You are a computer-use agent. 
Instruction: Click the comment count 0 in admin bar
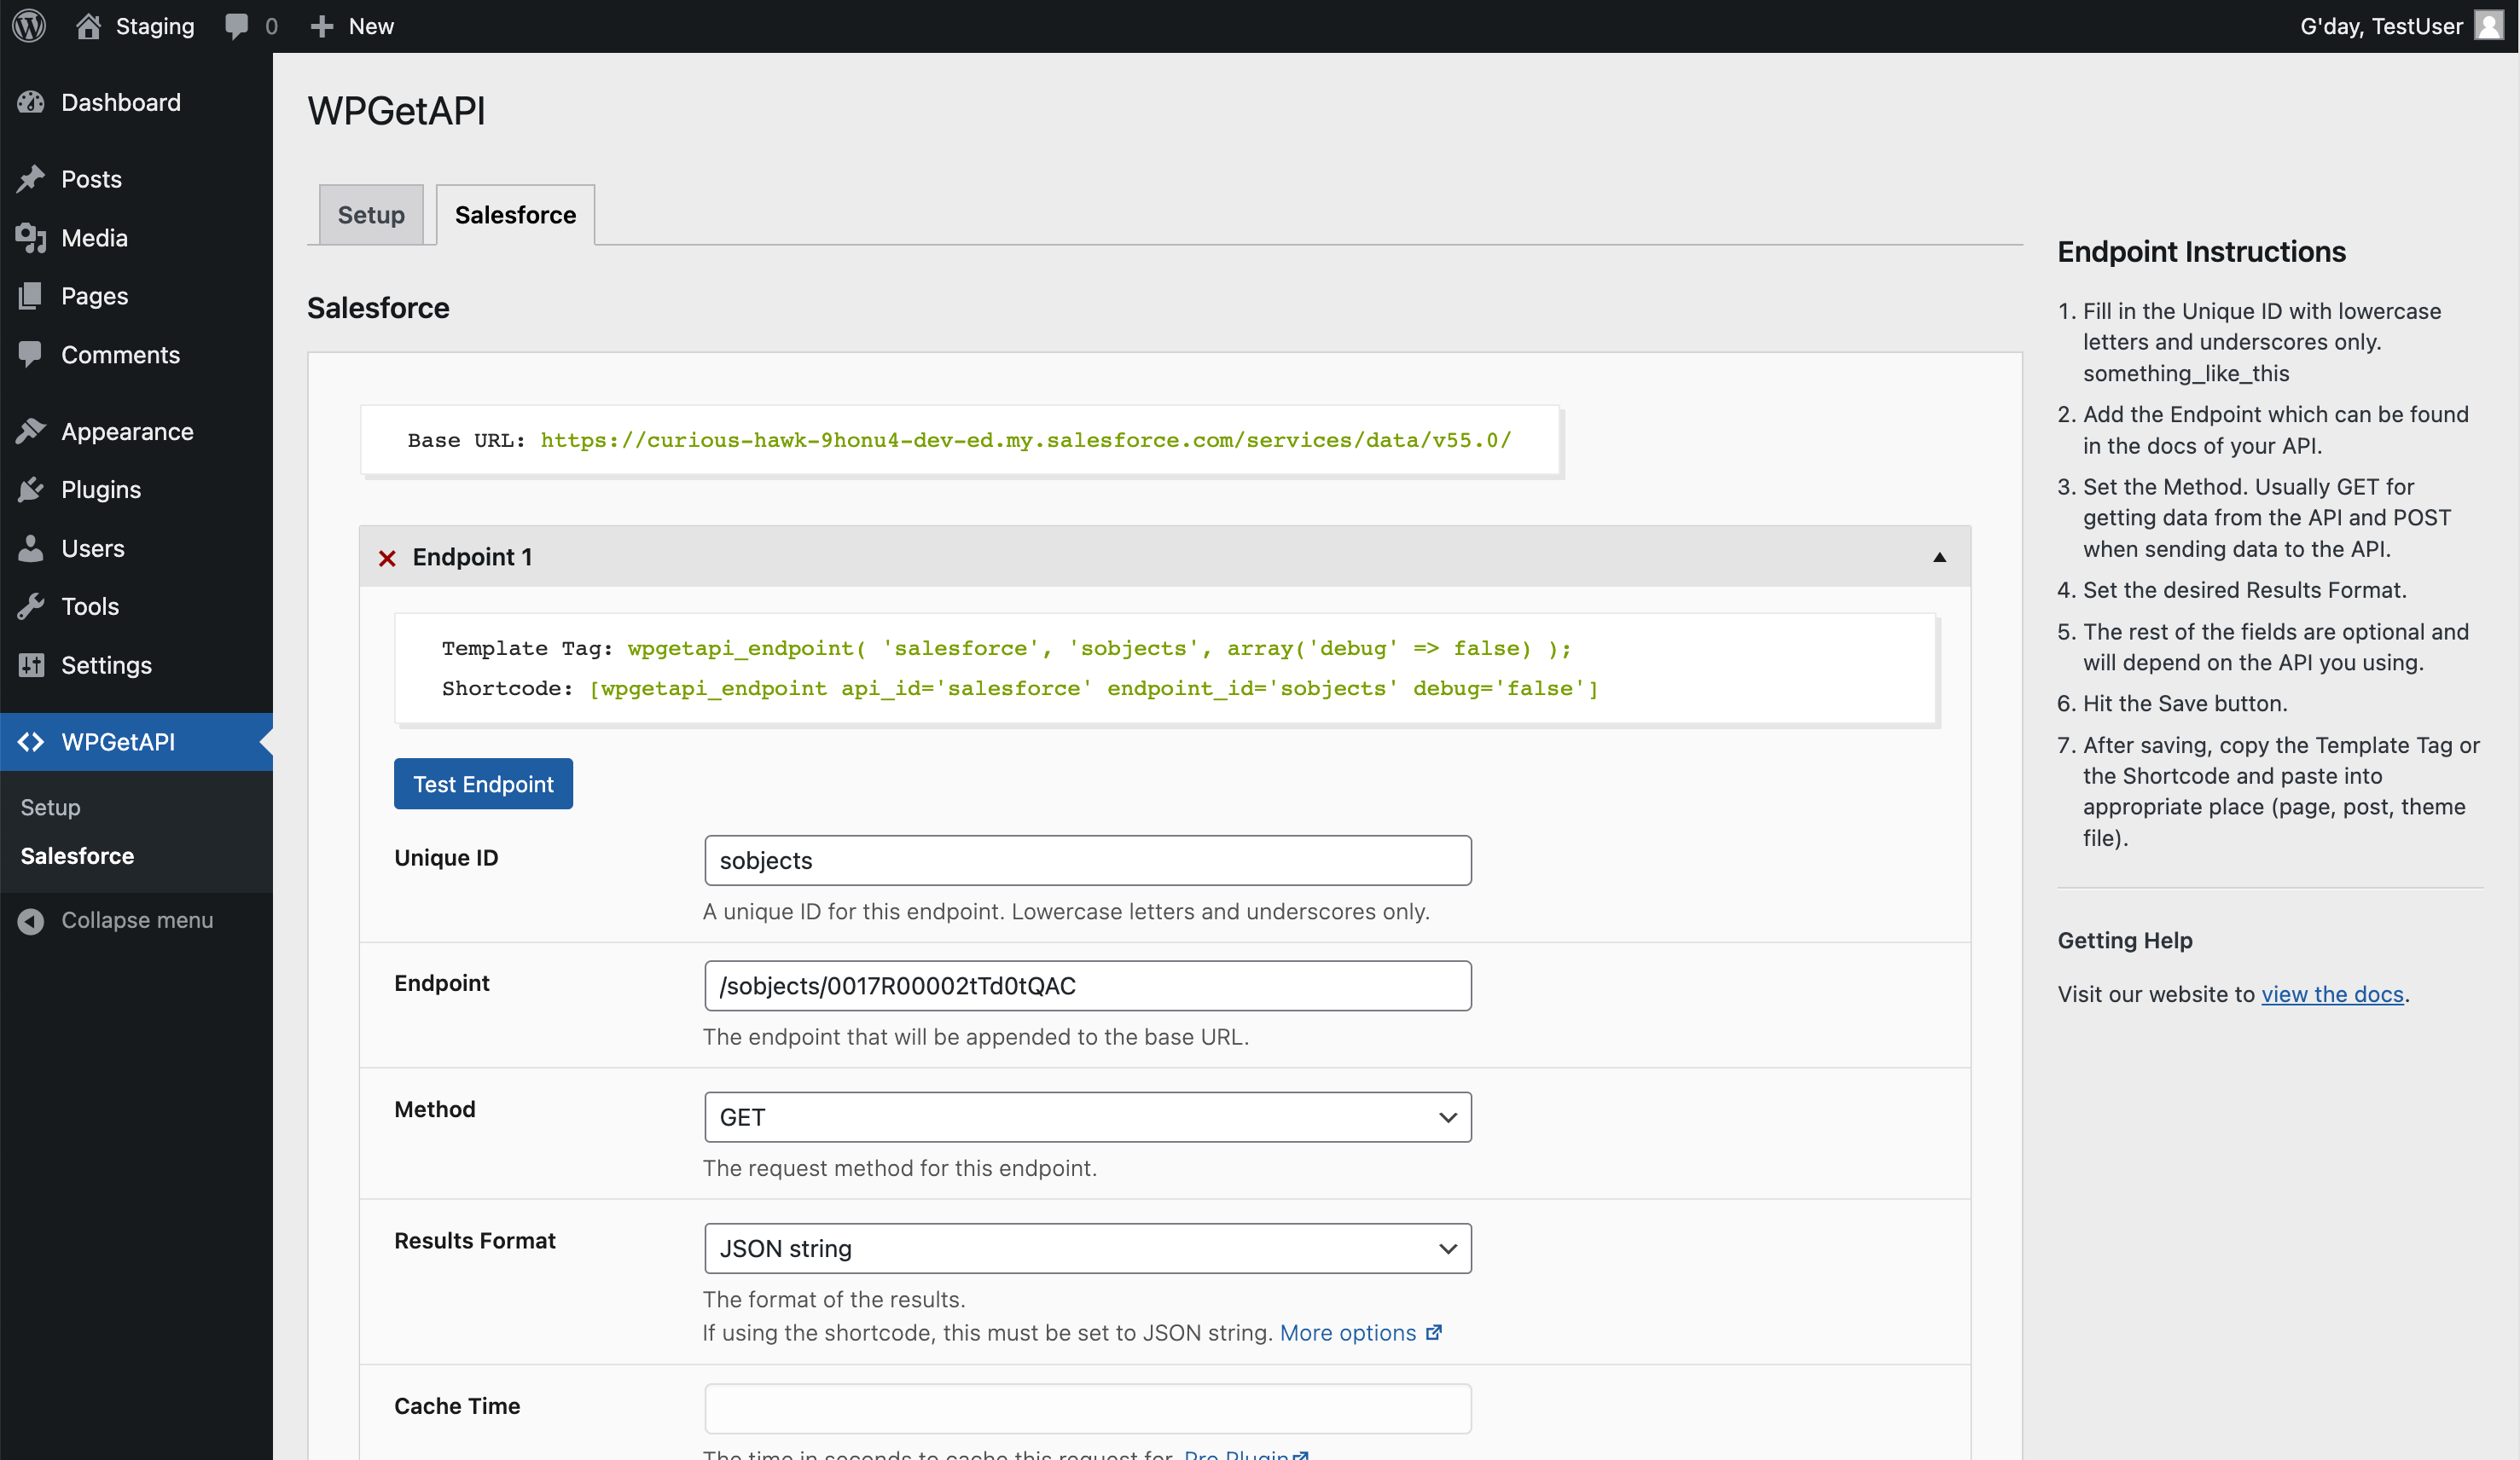click(x=271, y=26)
